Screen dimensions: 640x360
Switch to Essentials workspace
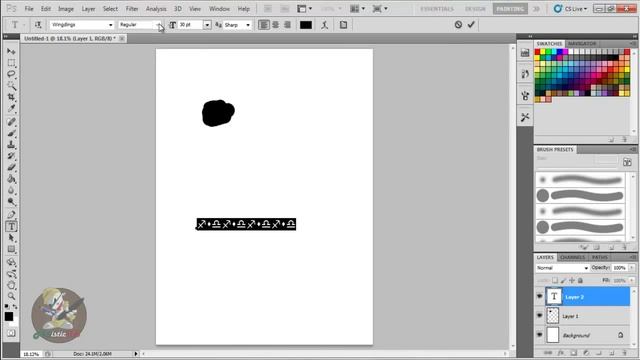437,9
